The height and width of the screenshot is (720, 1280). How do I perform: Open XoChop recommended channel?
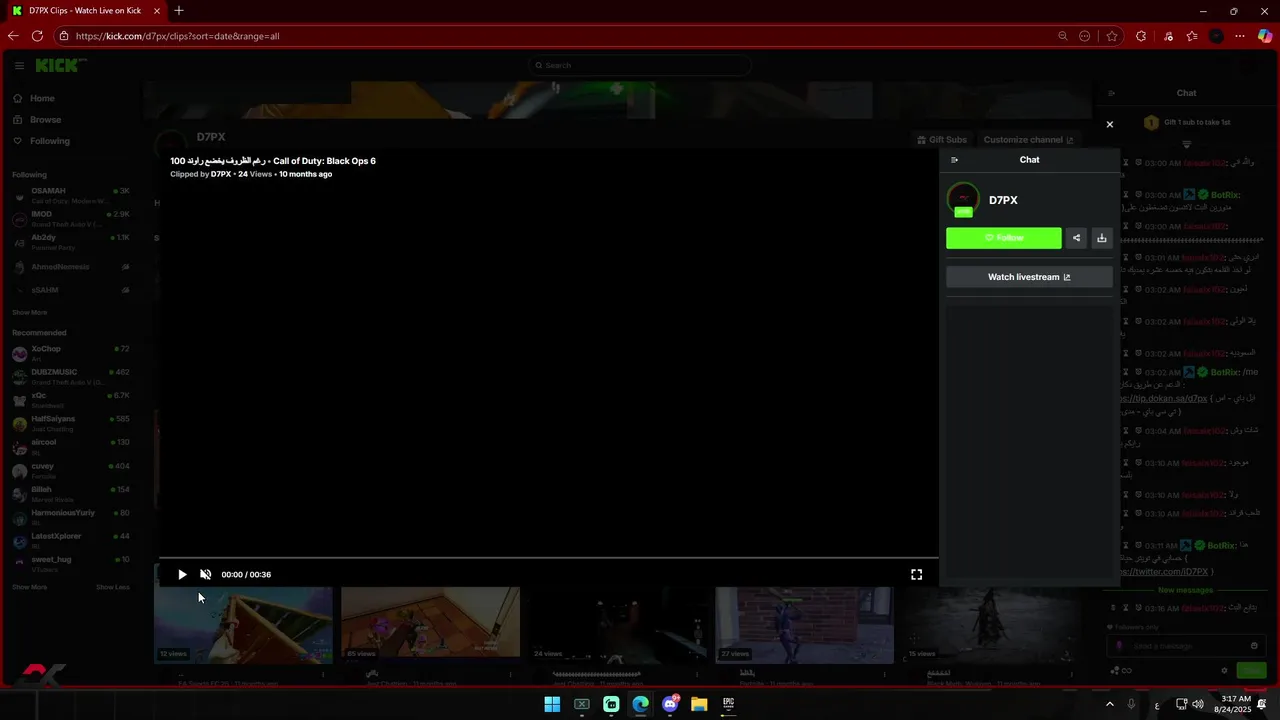coord(71,353)
